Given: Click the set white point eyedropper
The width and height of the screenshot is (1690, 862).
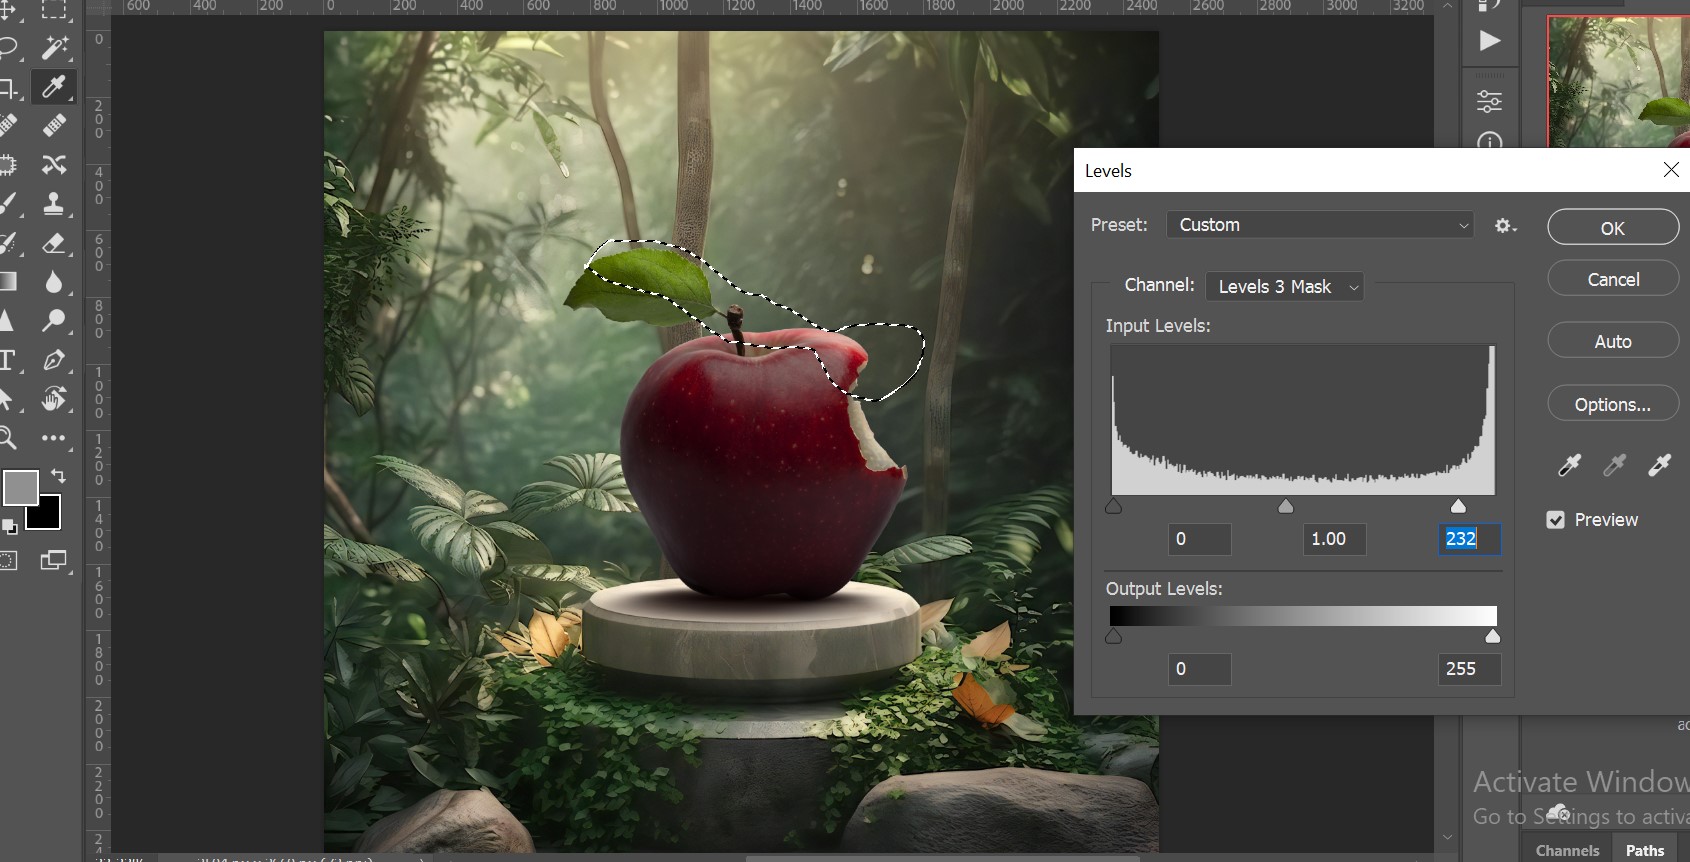Looking at the screenshot, I should click(1659, 465).
